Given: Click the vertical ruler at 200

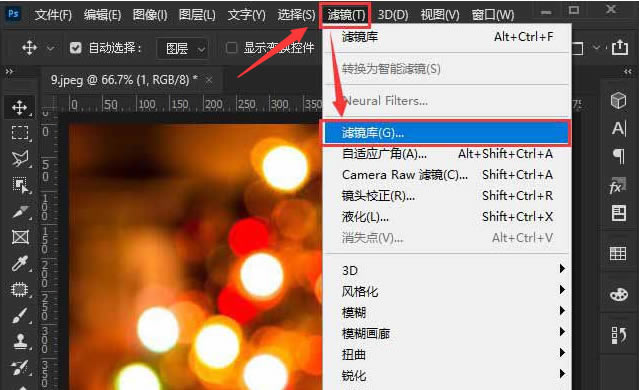Looking at the screenshot, I should point(45,273).
